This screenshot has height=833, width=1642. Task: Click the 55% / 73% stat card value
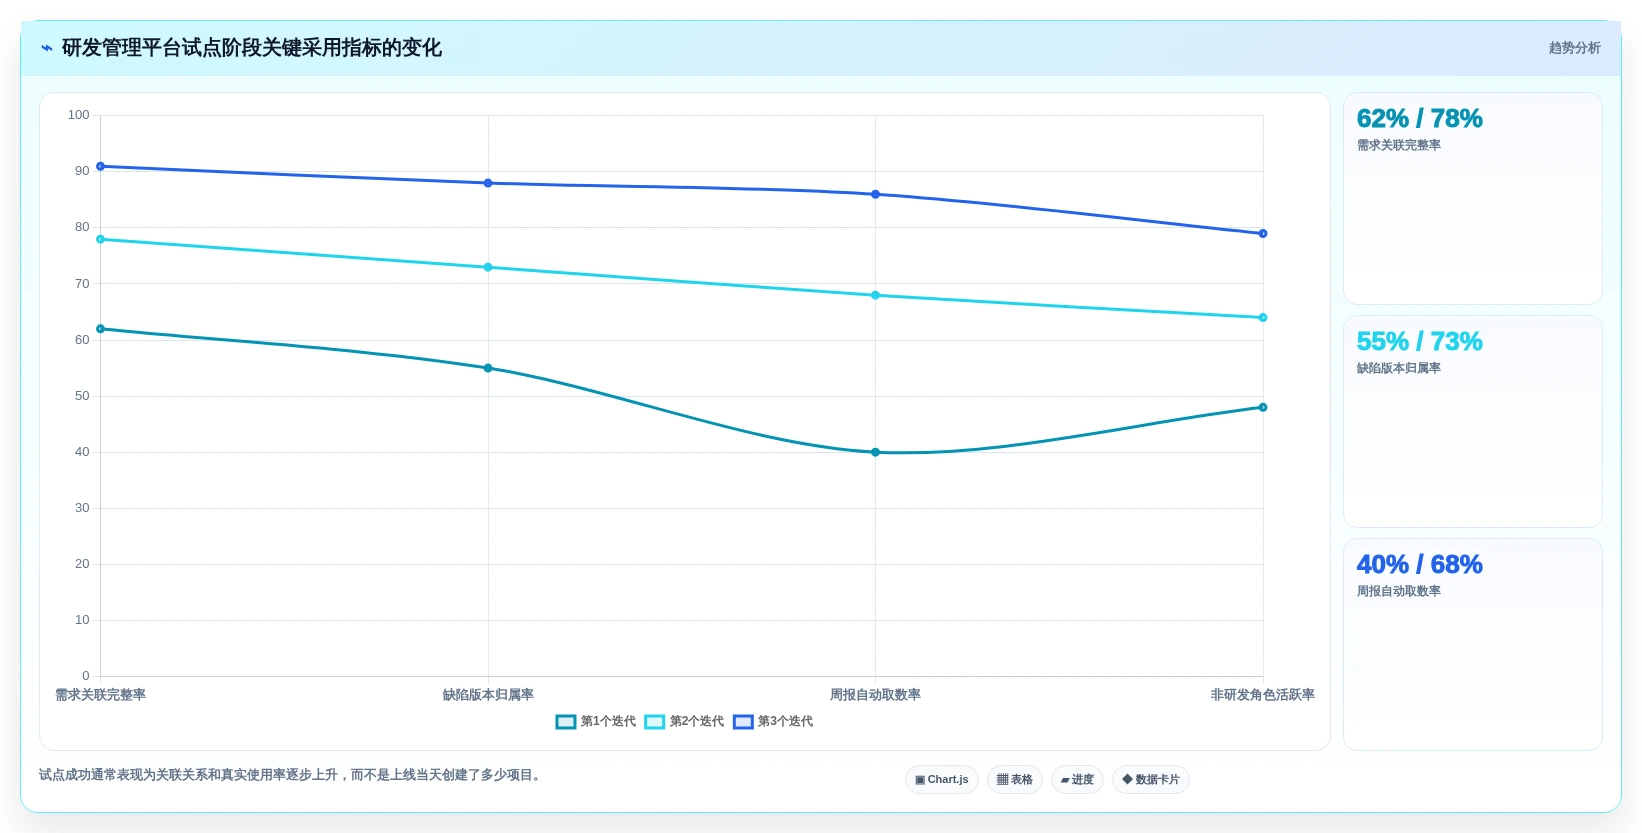1419,342
